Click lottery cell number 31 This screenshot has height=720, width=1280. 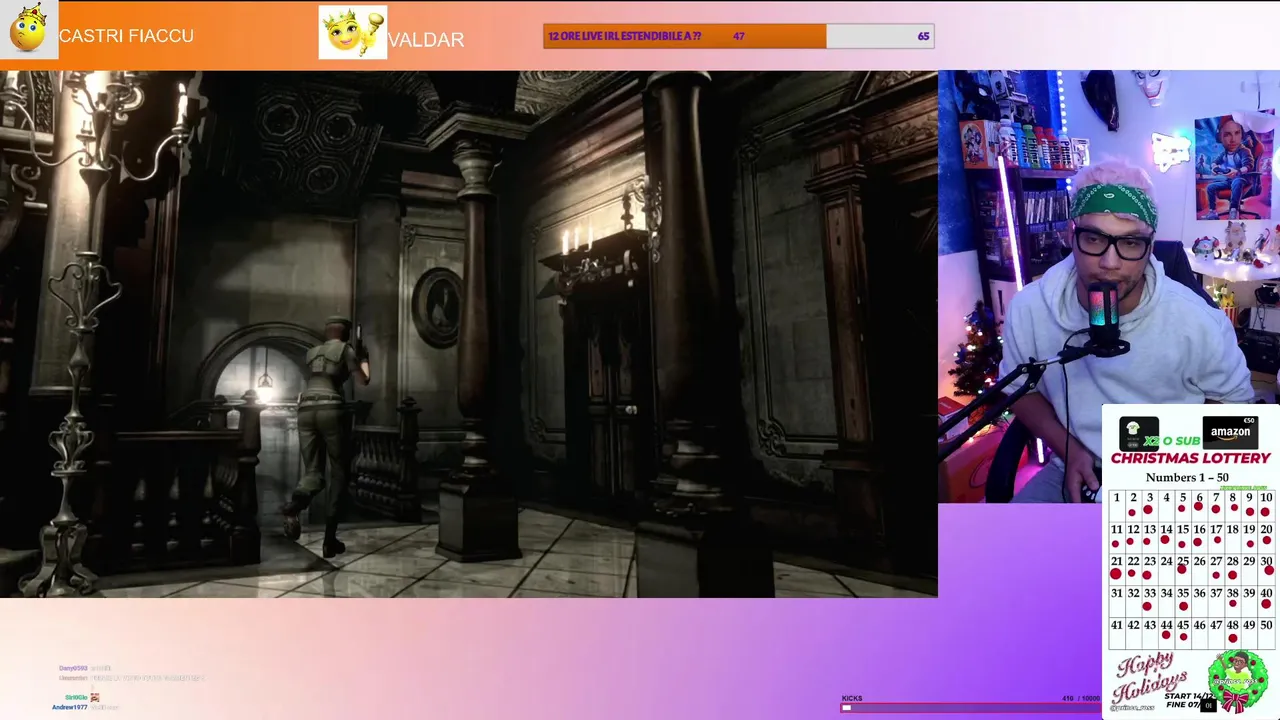(x=1116, y=601)
